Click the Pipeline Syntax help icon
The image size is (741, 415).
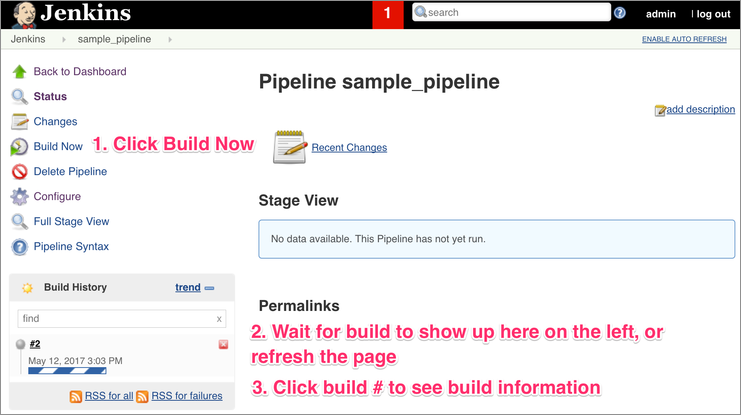[19, 247]
